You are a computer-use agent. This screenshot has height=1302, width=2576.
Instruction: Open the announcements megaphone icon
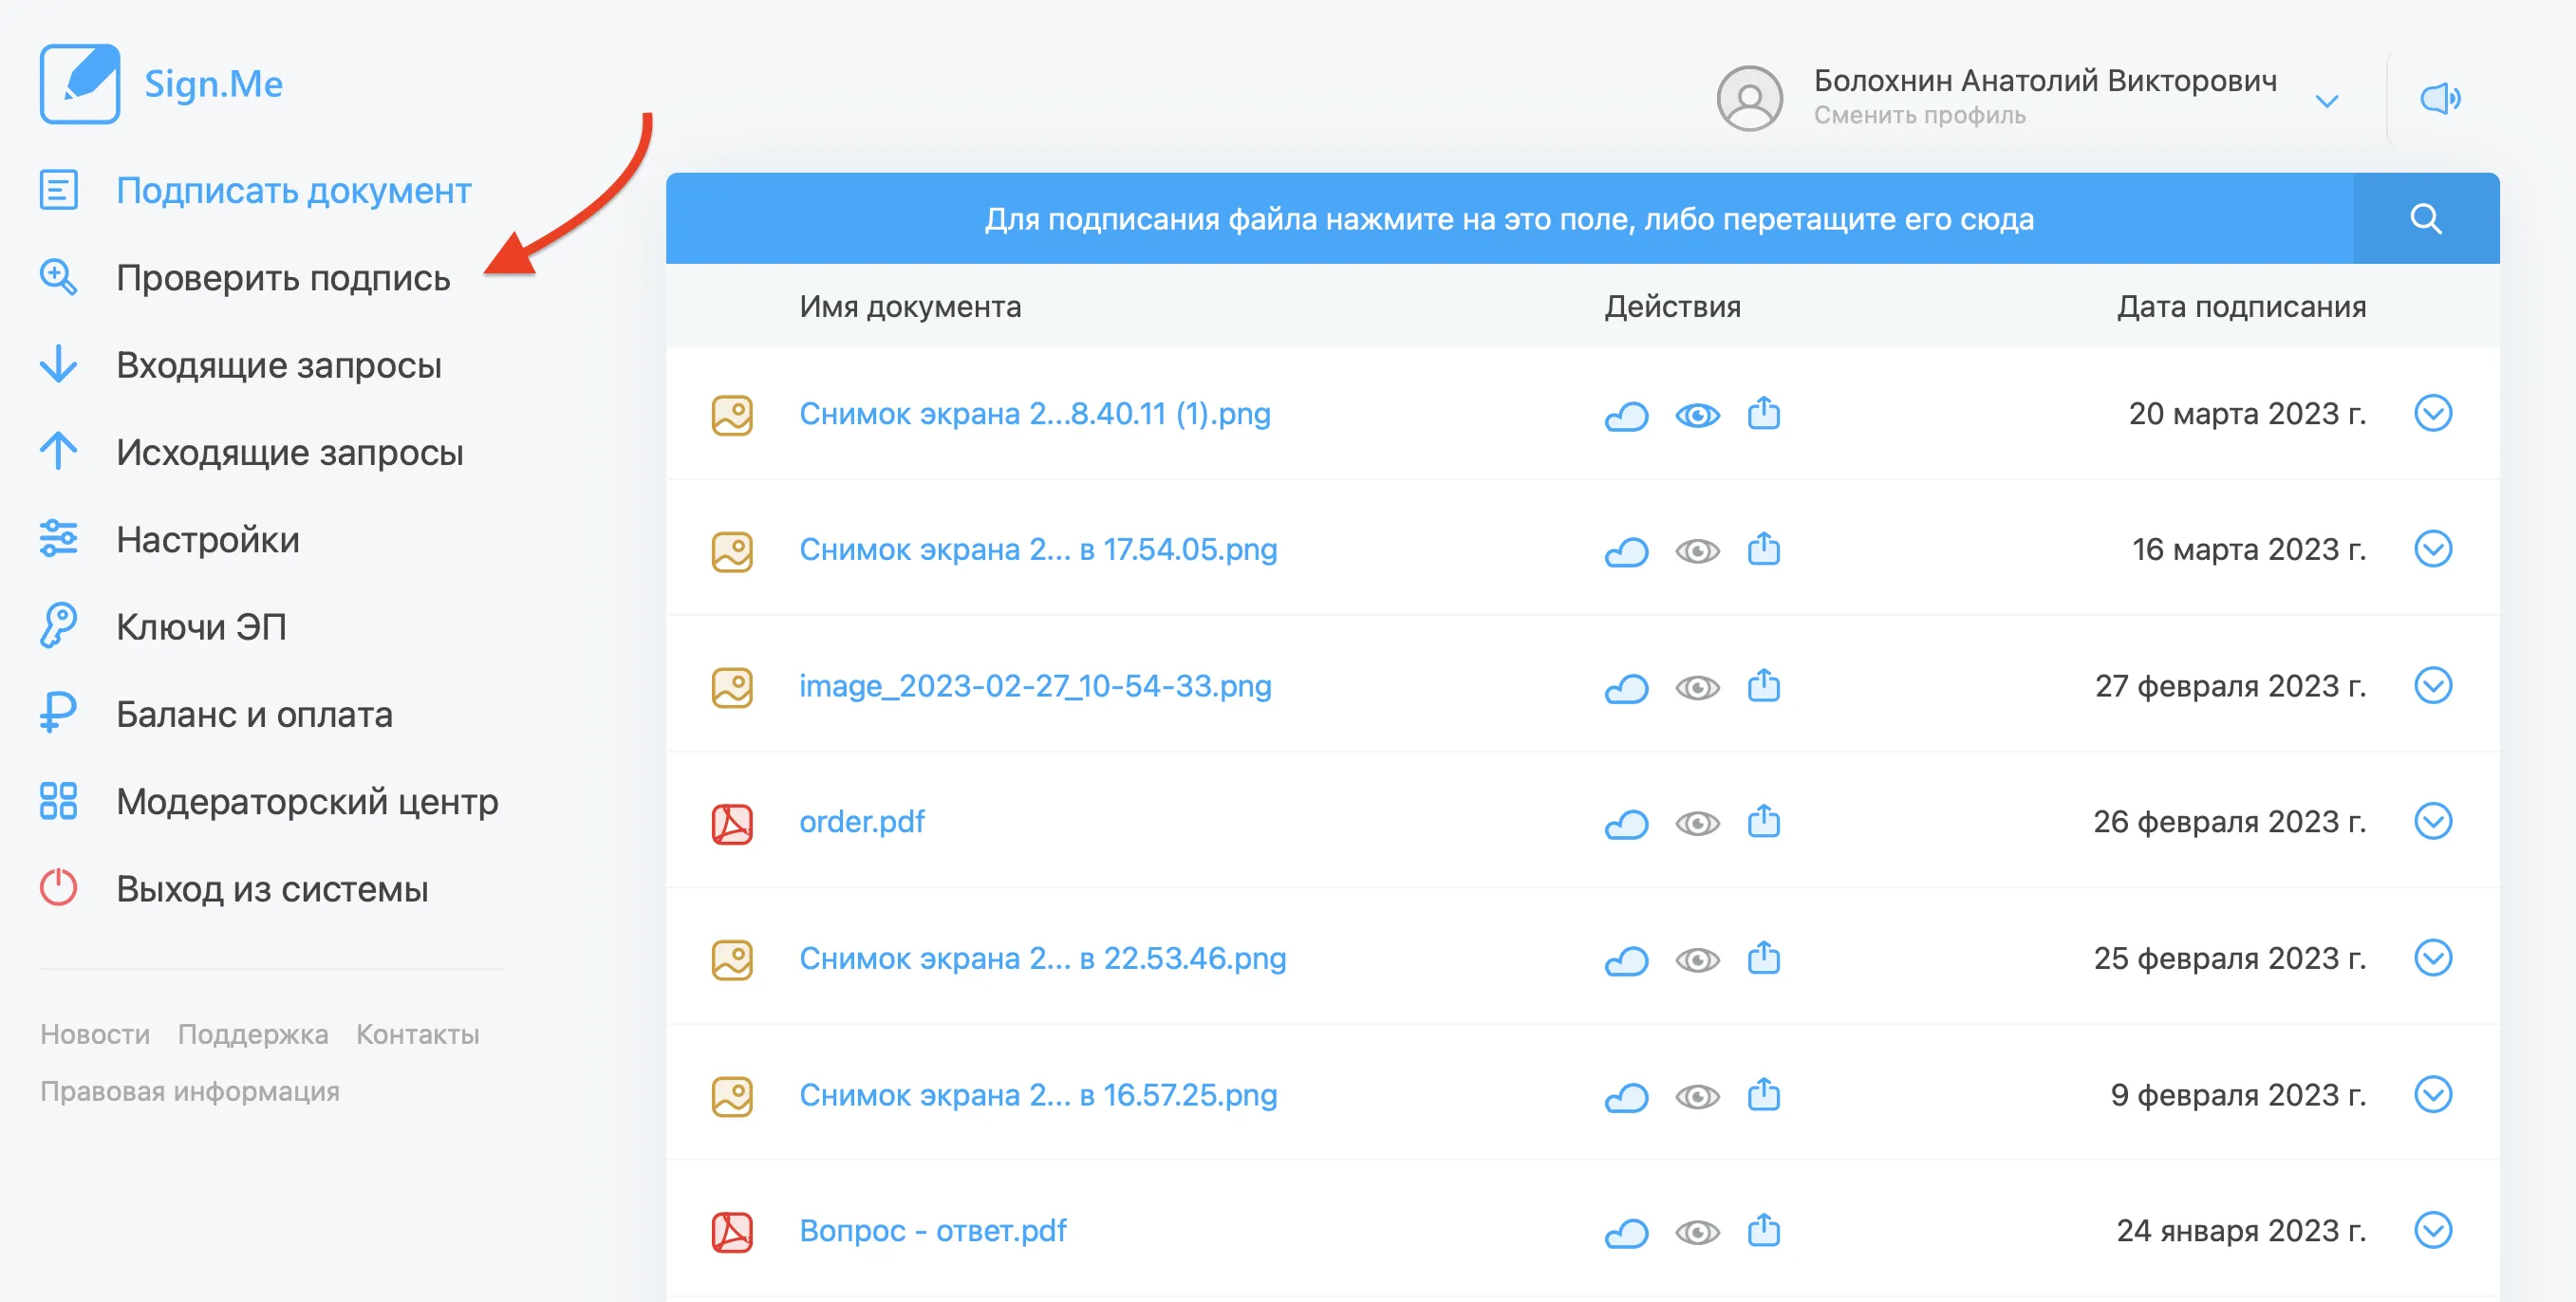point(2440,98)
